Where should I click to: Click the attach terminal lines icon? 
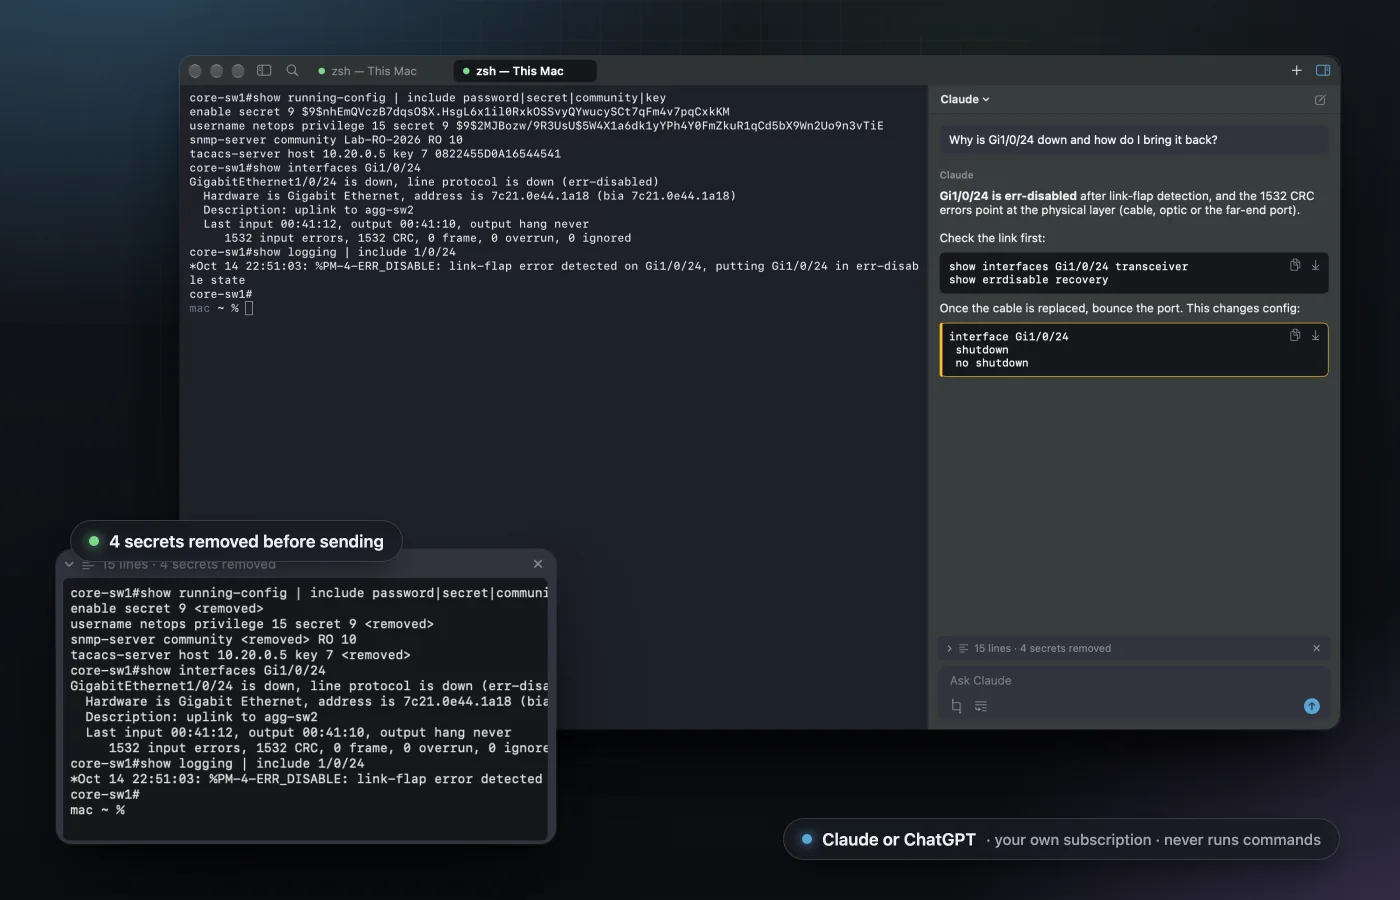981,707
